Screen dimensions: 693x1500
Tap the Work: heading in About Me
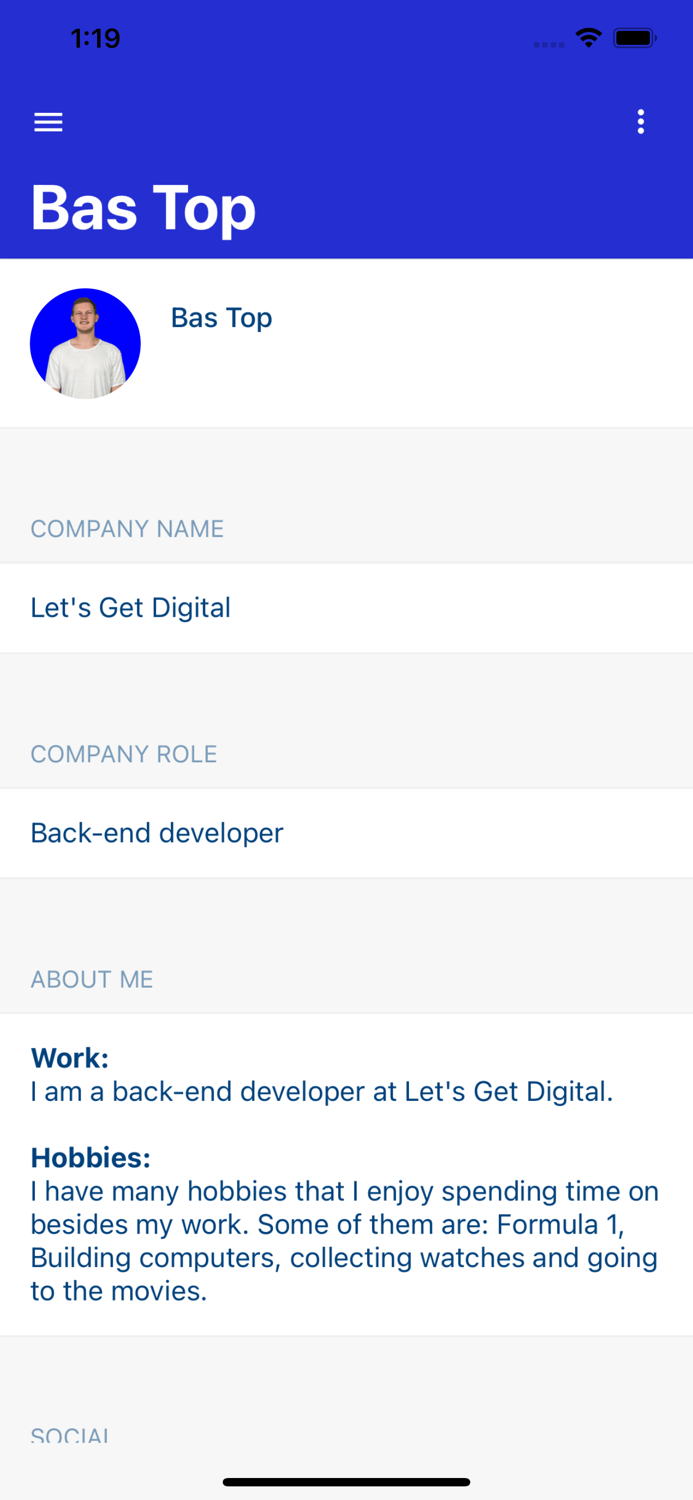point(70,1058)
